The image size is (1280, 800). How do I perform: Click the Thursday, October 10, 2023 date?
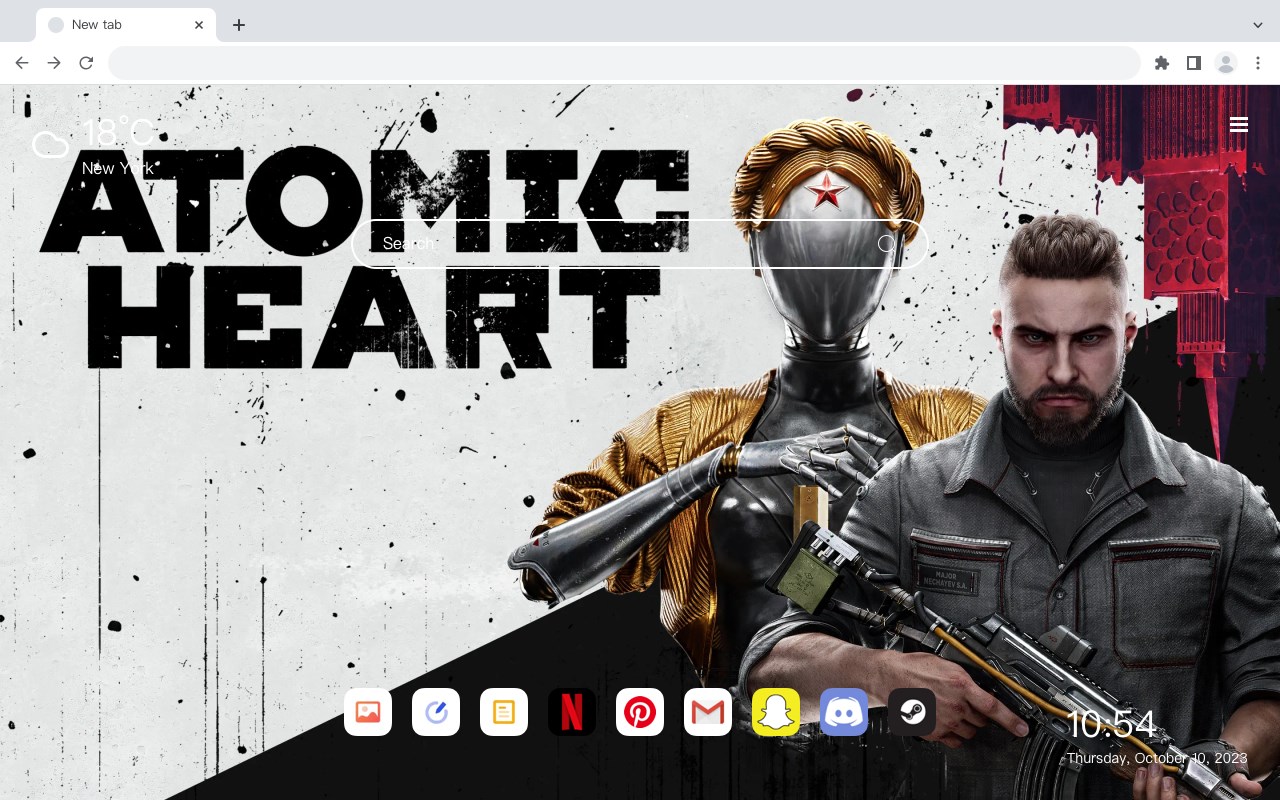click(x=1157, y=758)
